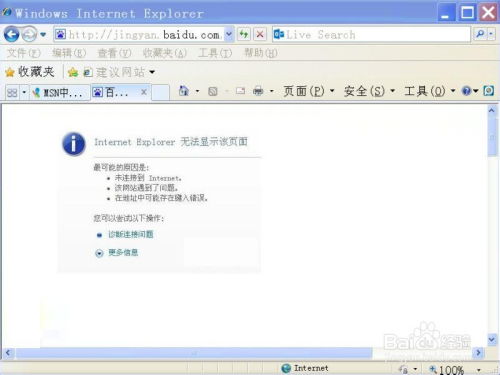Image resolution: width=500 pixels, height=375 pixels.
Task: Open the 页面(P) Page dropdown menu
Action: tap(309, 91)
